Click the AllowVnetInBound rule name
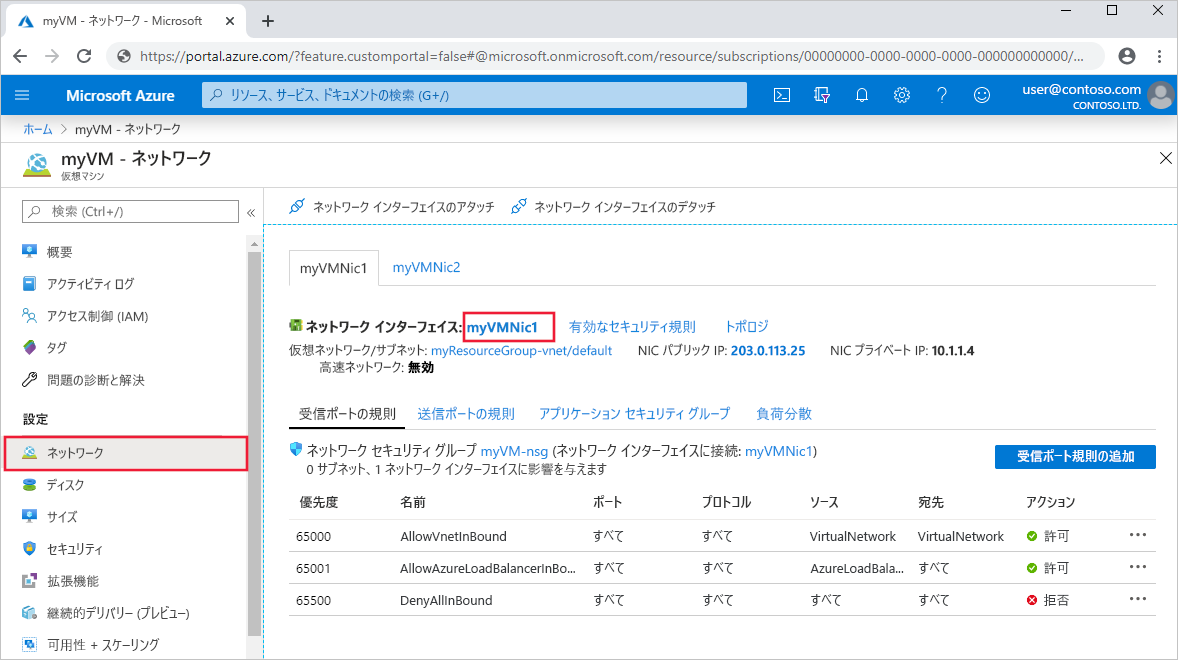Screen dimensions: 1178x660 (453, 536)
